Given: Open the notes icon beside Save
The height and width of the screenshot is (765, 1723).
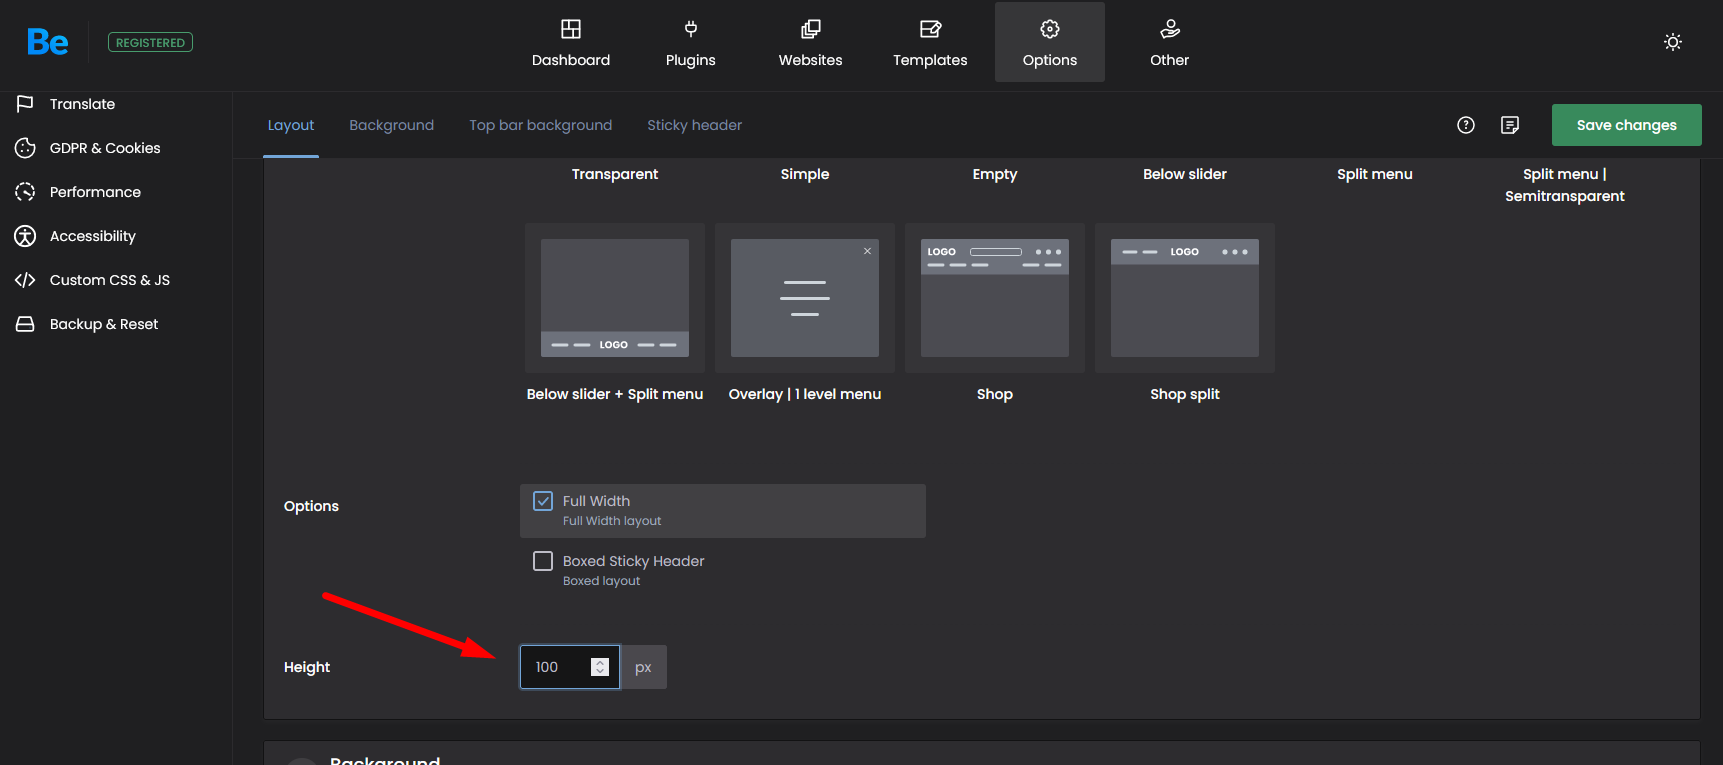Looking at the screenshot, I should pyautogui.click(x=1510, y=125).
